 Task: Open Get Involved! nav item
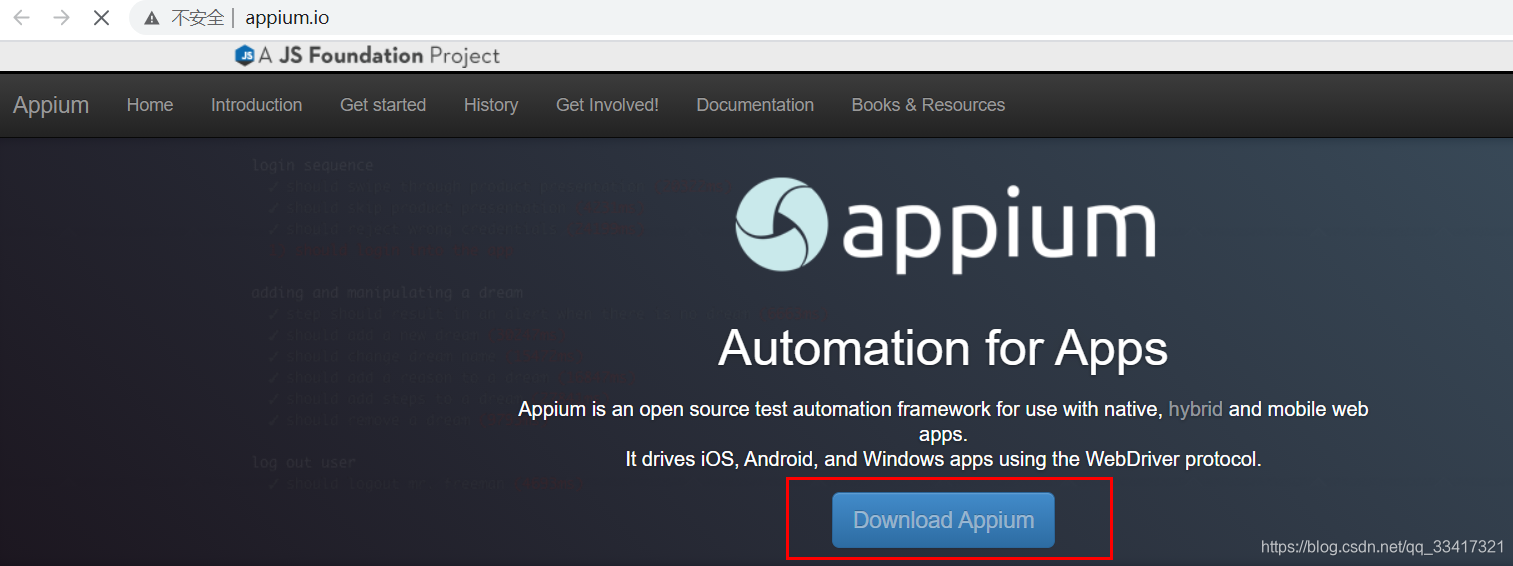coord(607,105)
